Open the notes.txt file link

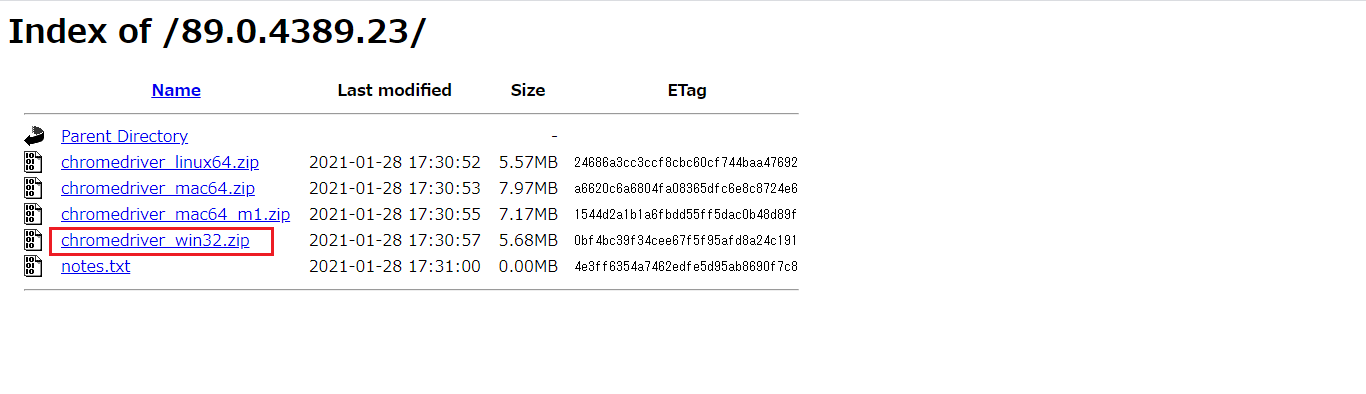click(95, 266)
